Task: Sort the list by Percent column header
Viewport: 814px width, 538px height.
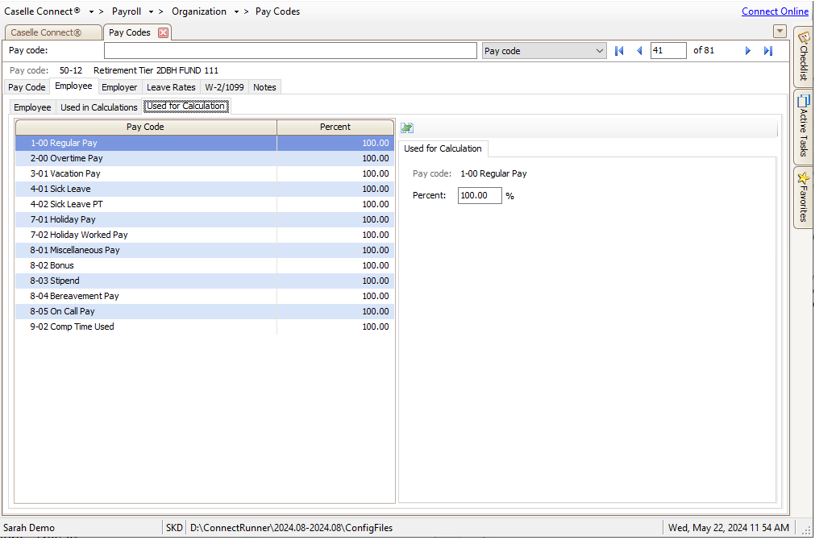Action: (335, 127)
